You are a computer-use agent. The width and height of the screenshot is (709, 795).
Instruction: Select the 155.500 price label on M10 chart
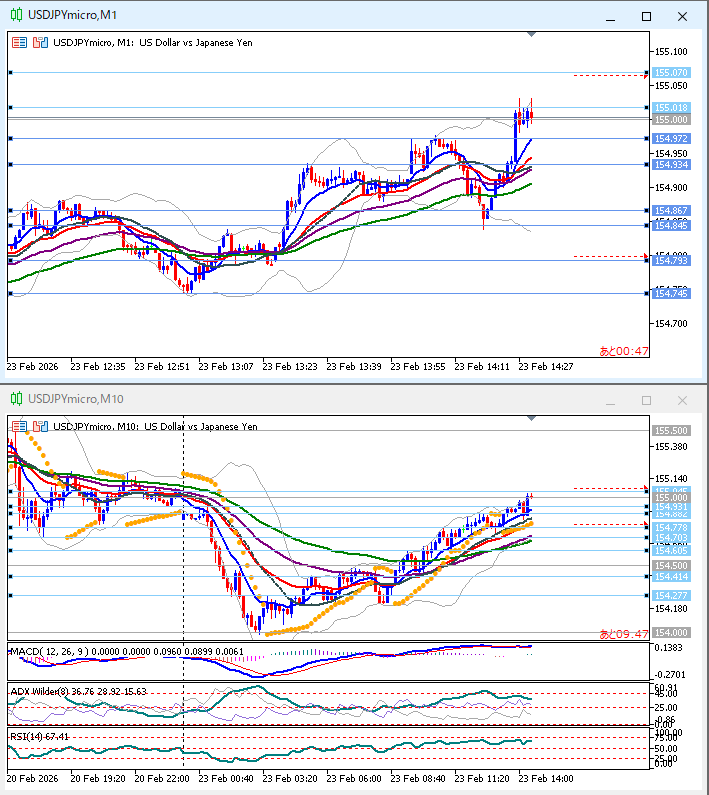coord(670,430)
